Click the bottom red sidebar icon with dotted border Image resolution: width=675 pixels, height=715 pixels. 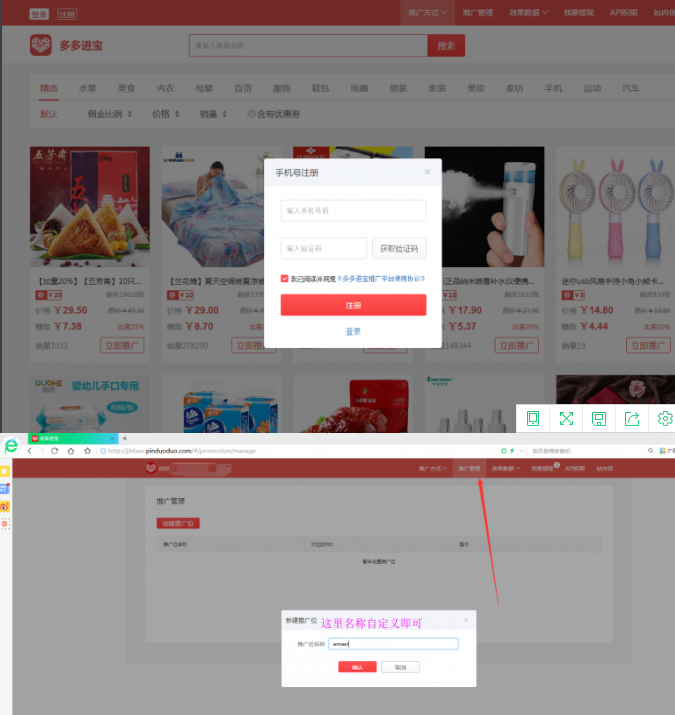coord(5,524)
